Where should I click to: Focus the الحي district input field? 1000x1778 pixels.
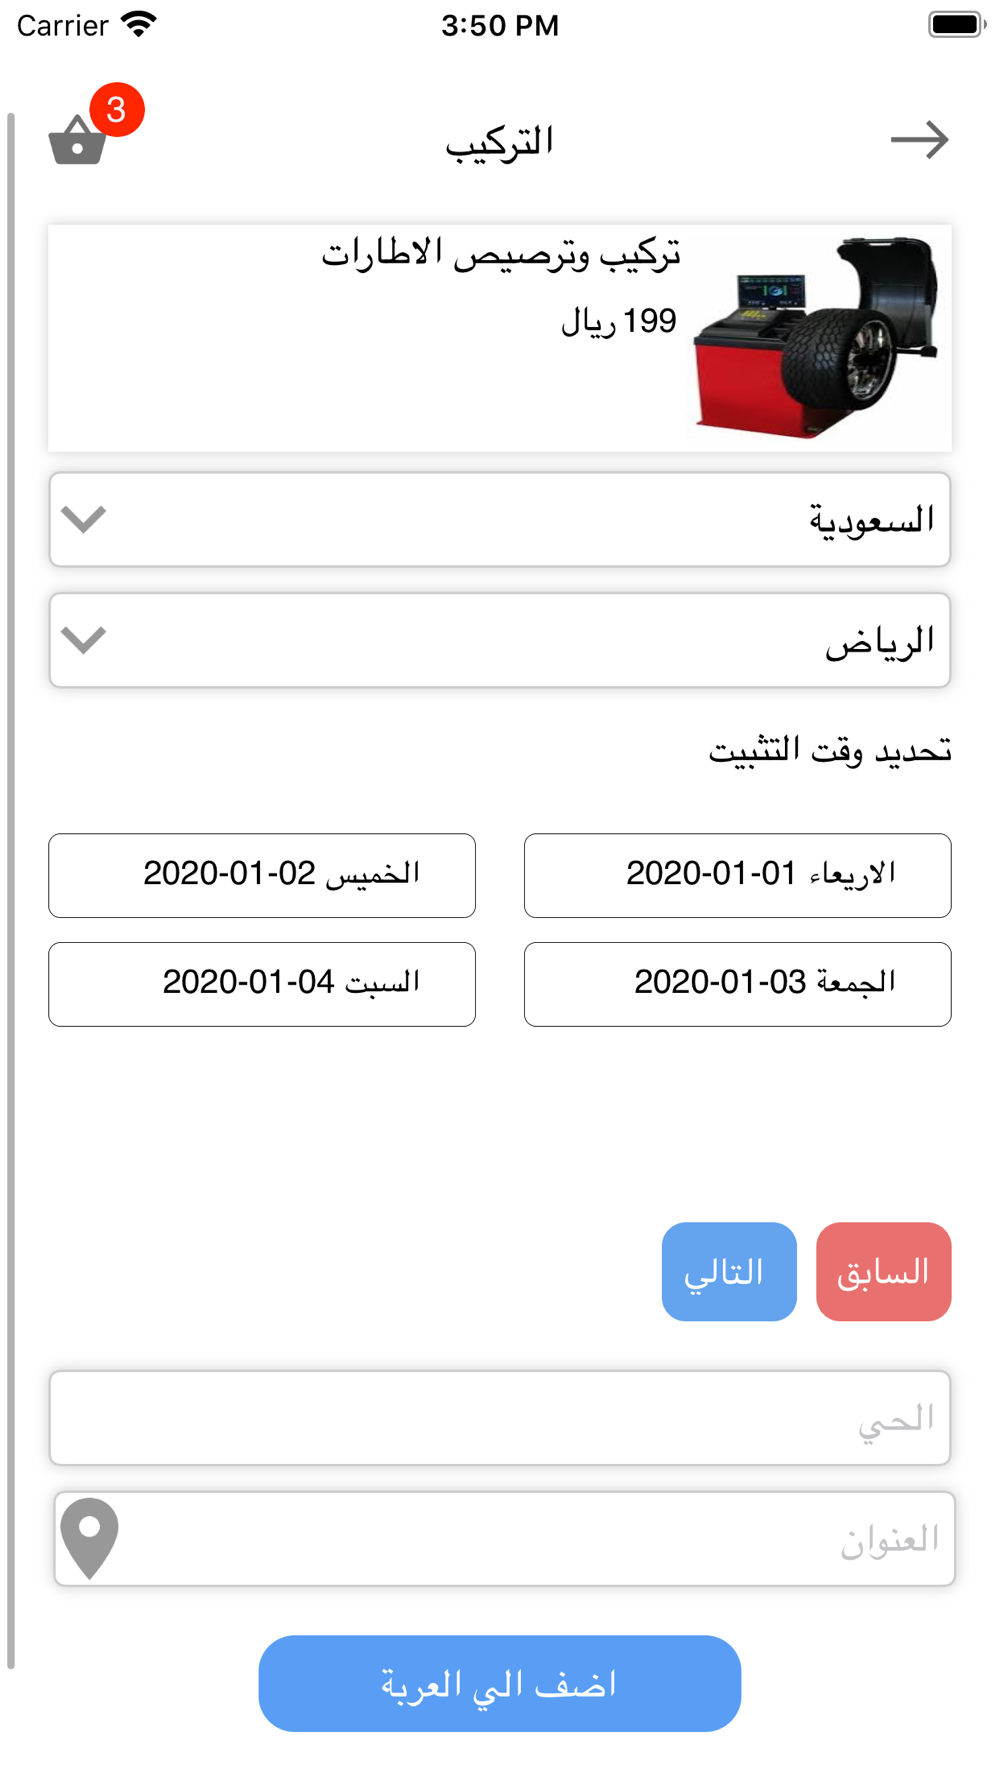click(x=500, y=1418)
